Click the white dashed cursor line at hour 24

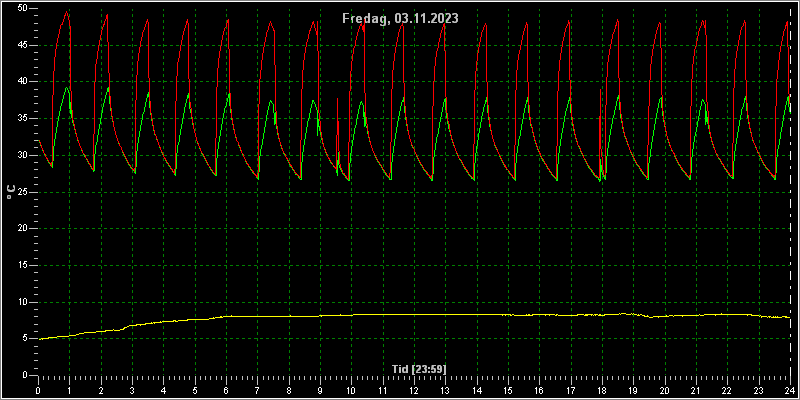790,194
